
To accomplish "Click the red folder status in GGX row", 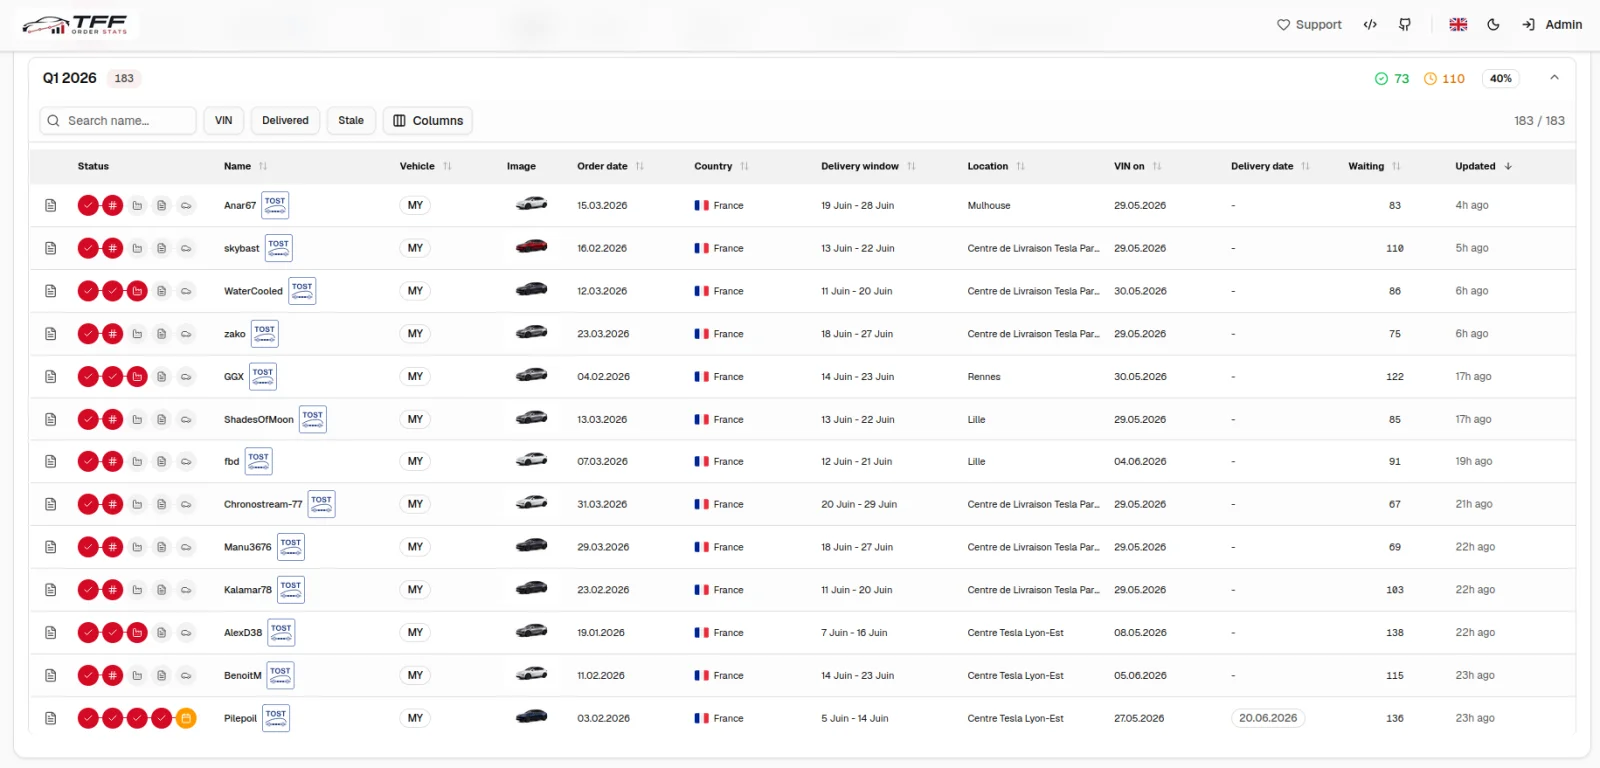I will point(137,377).
